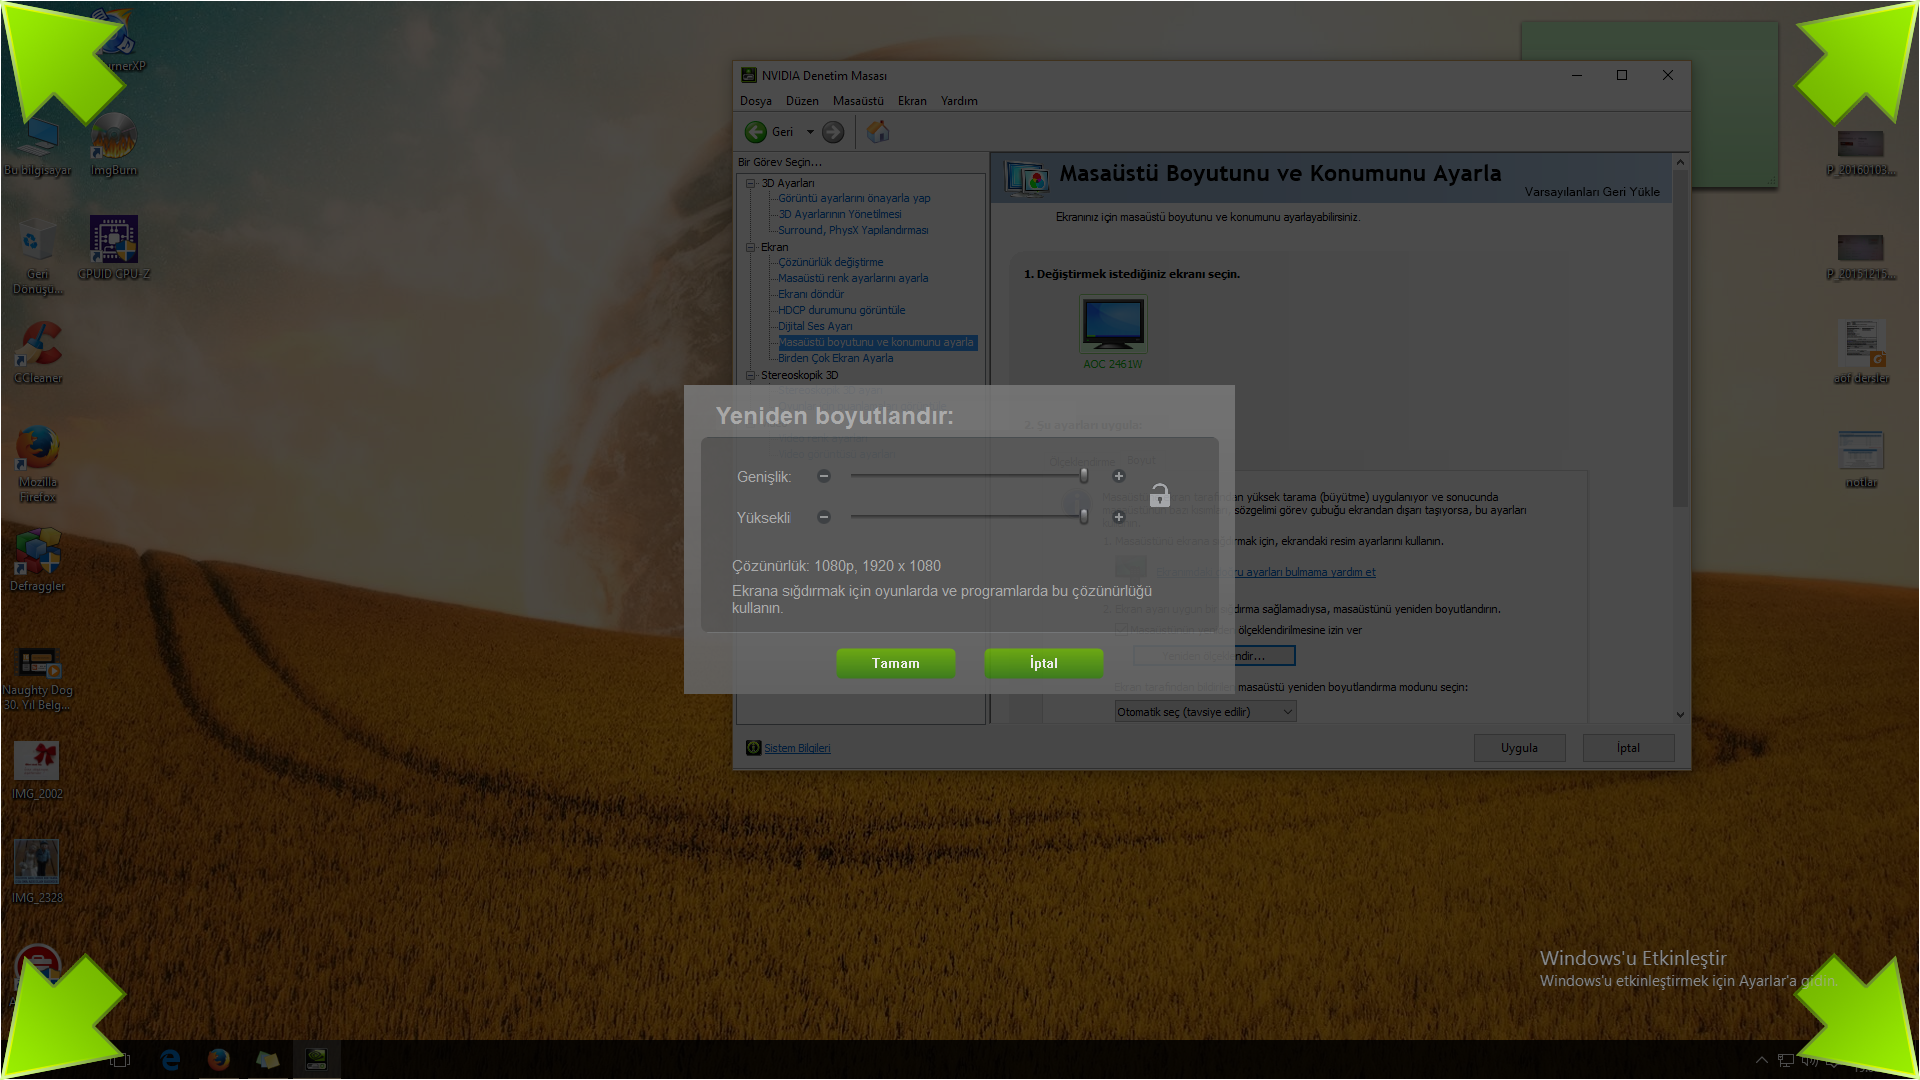Open Firefox from the taskbar
Viewport: 1920px width, 1080px height.
click(219, 1060)
